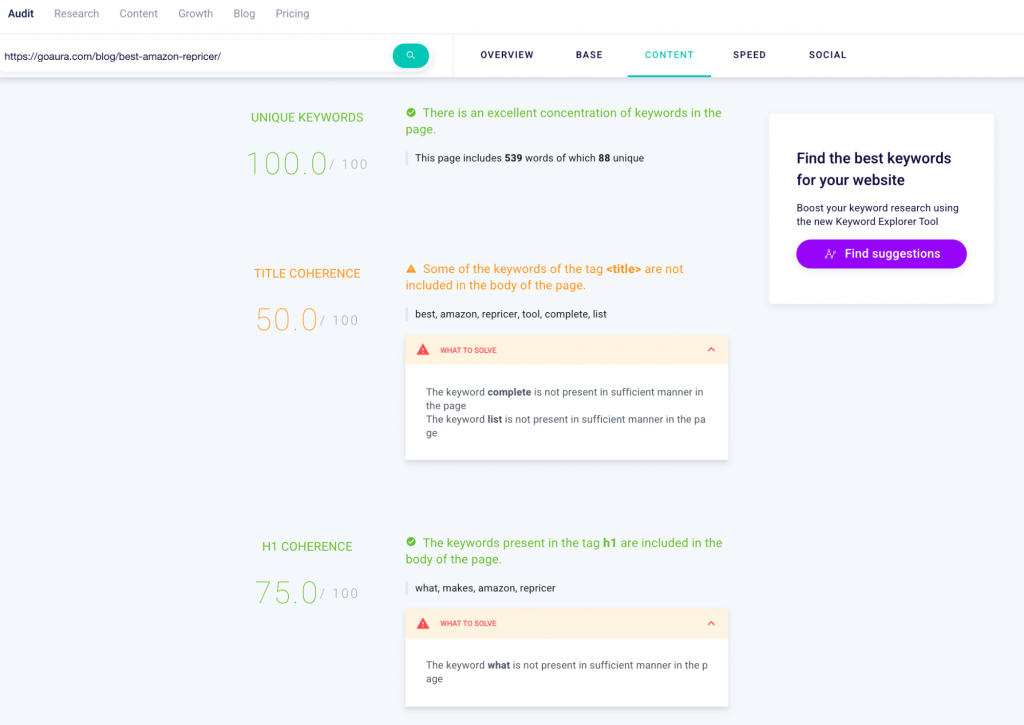Click the Audit item in top navigation
The height and width of the screenshot is (725, 1024).
coord(21,14)
